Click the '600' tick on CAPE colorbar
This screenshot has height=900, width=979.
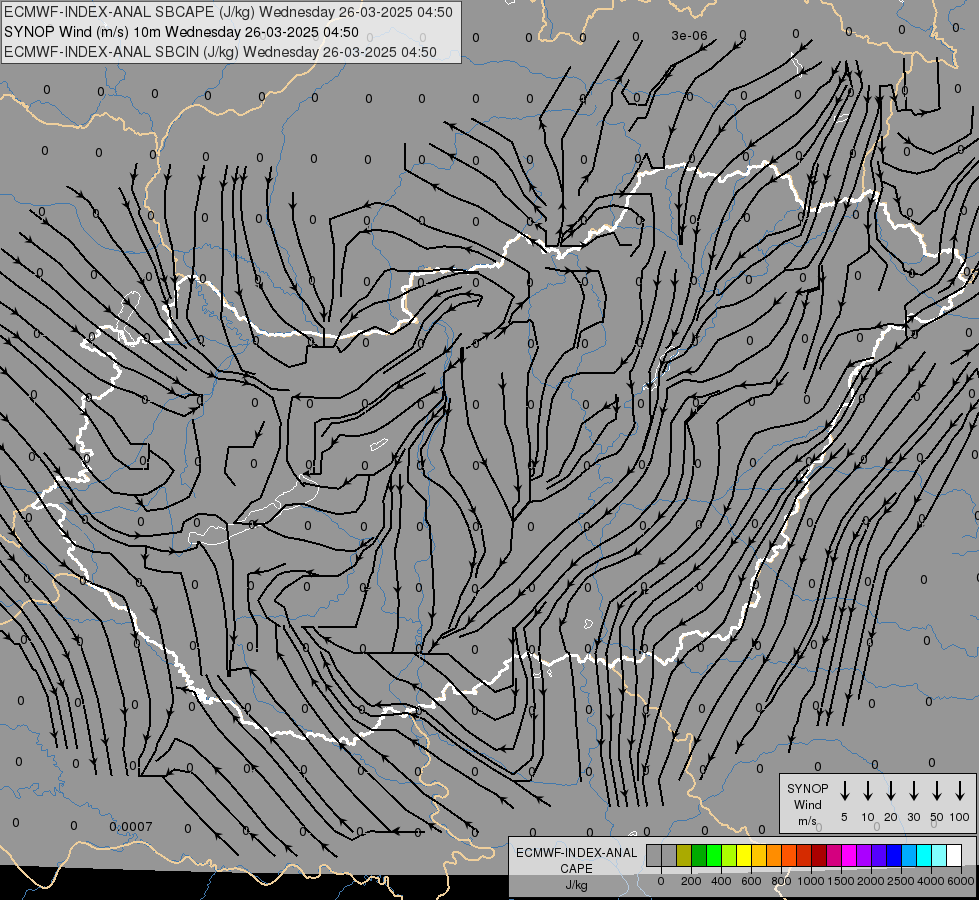tap(751, 881)
